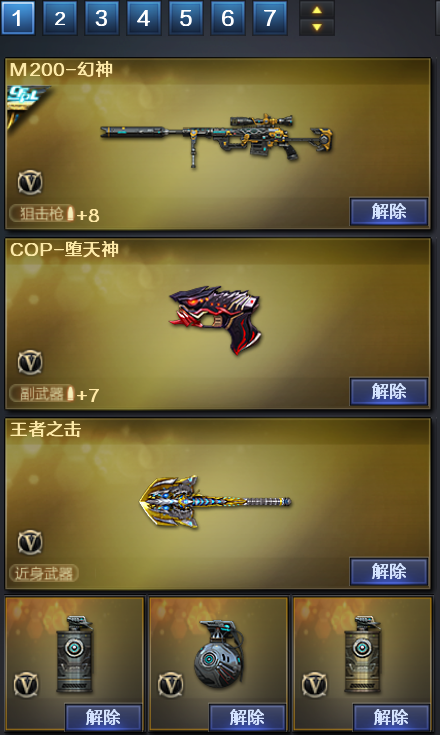Click the V badge on M200-幻神 slot
Screen dimensions: 440x735
(x=30, y=182)
